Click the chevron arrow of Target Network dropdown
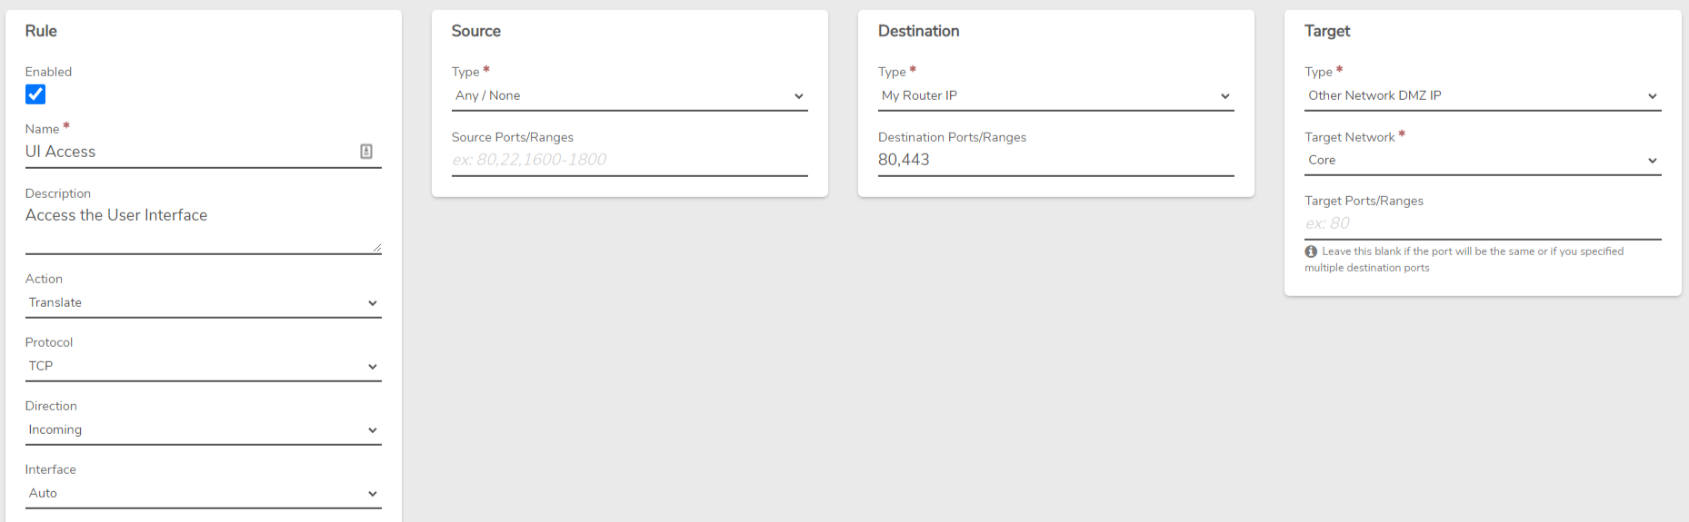This screenshot has width=1689, height=522. point(1652,161)
